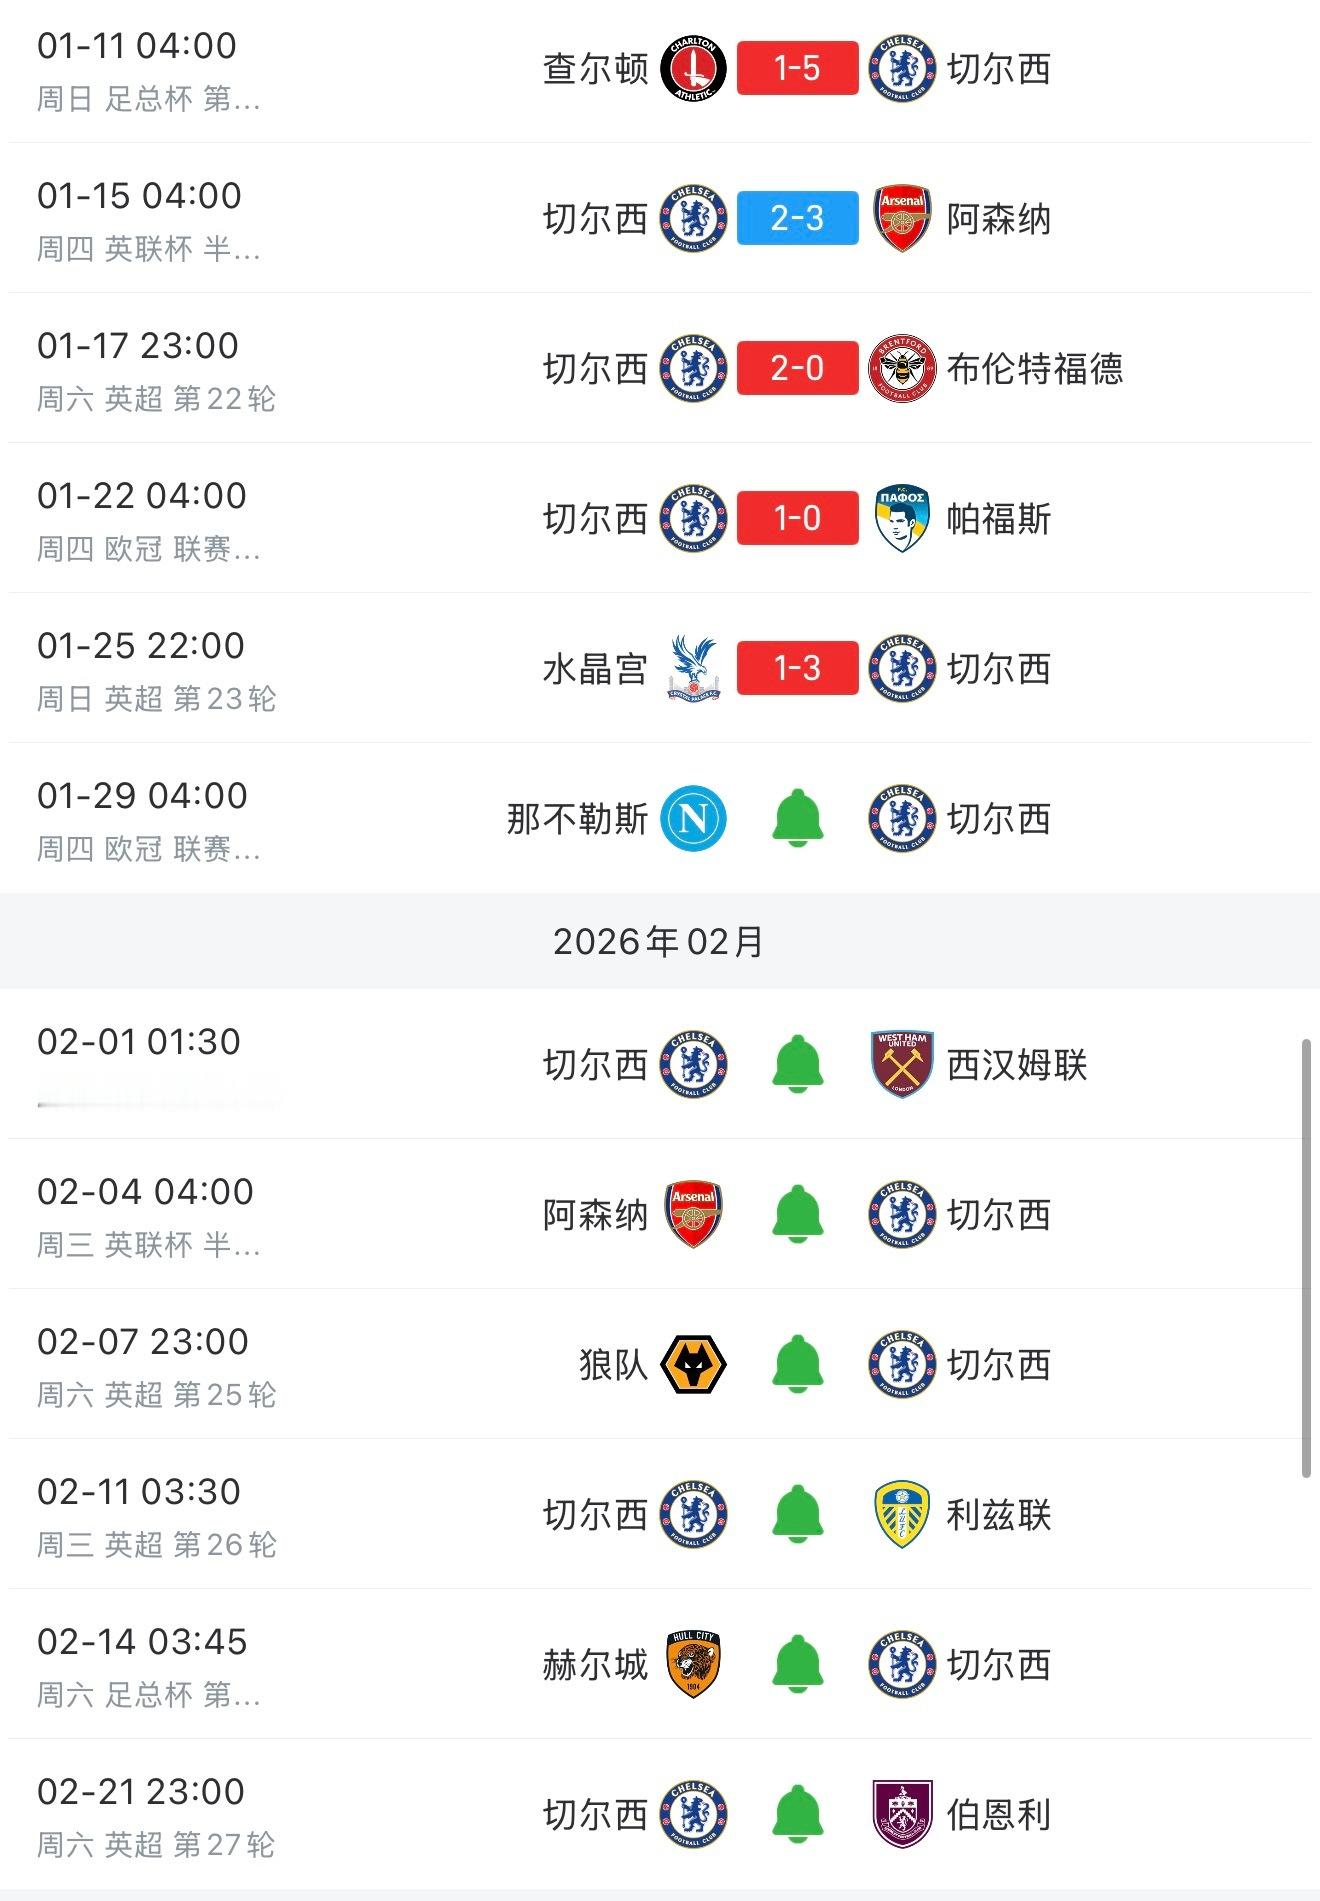Click the Crystal Palace club crest

pyautogui.click(x=693, y=669)
